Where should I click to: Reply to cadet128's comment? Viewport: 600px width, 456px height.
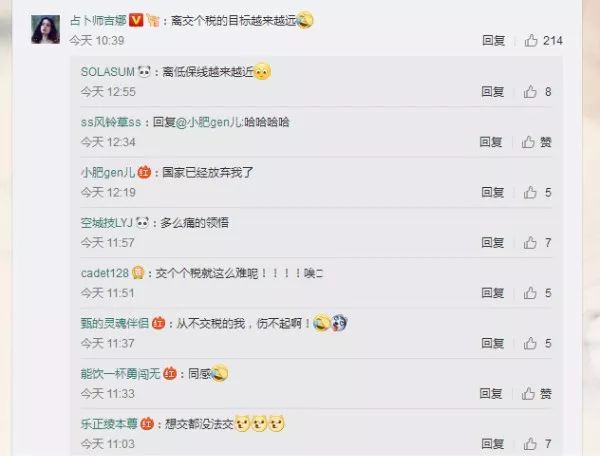click(x=492, y=293)
